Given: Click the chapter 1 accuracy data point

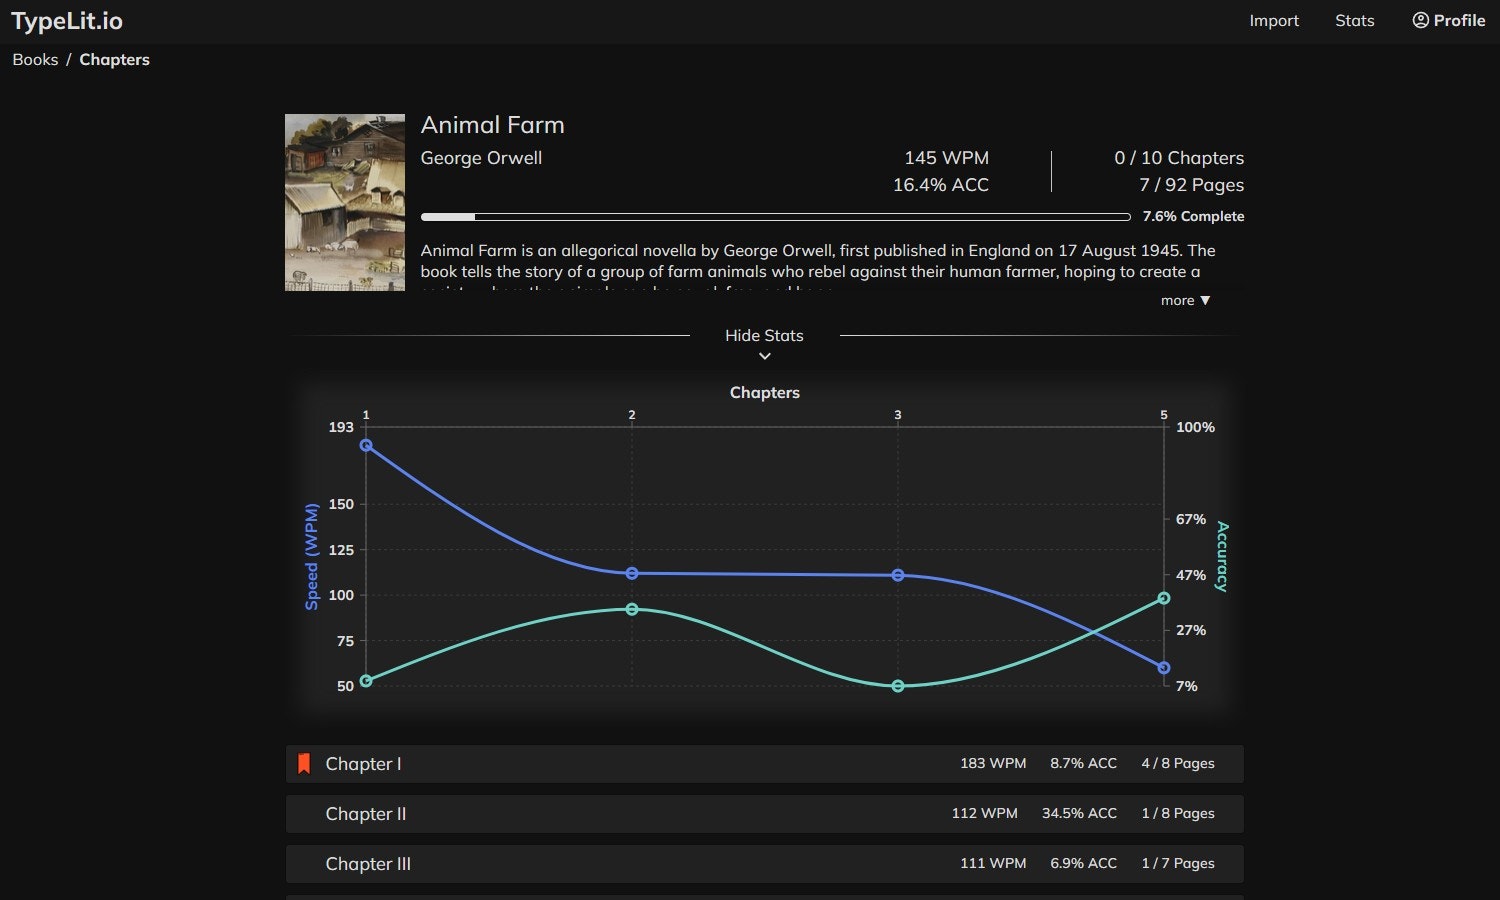Looking at the screenshot, I should 366,681.
